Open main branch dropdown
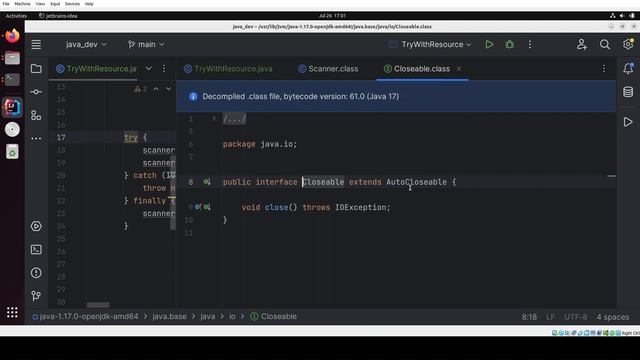This screenshot has height=360, width=640. pyautogui.click(x=146, y=44)
